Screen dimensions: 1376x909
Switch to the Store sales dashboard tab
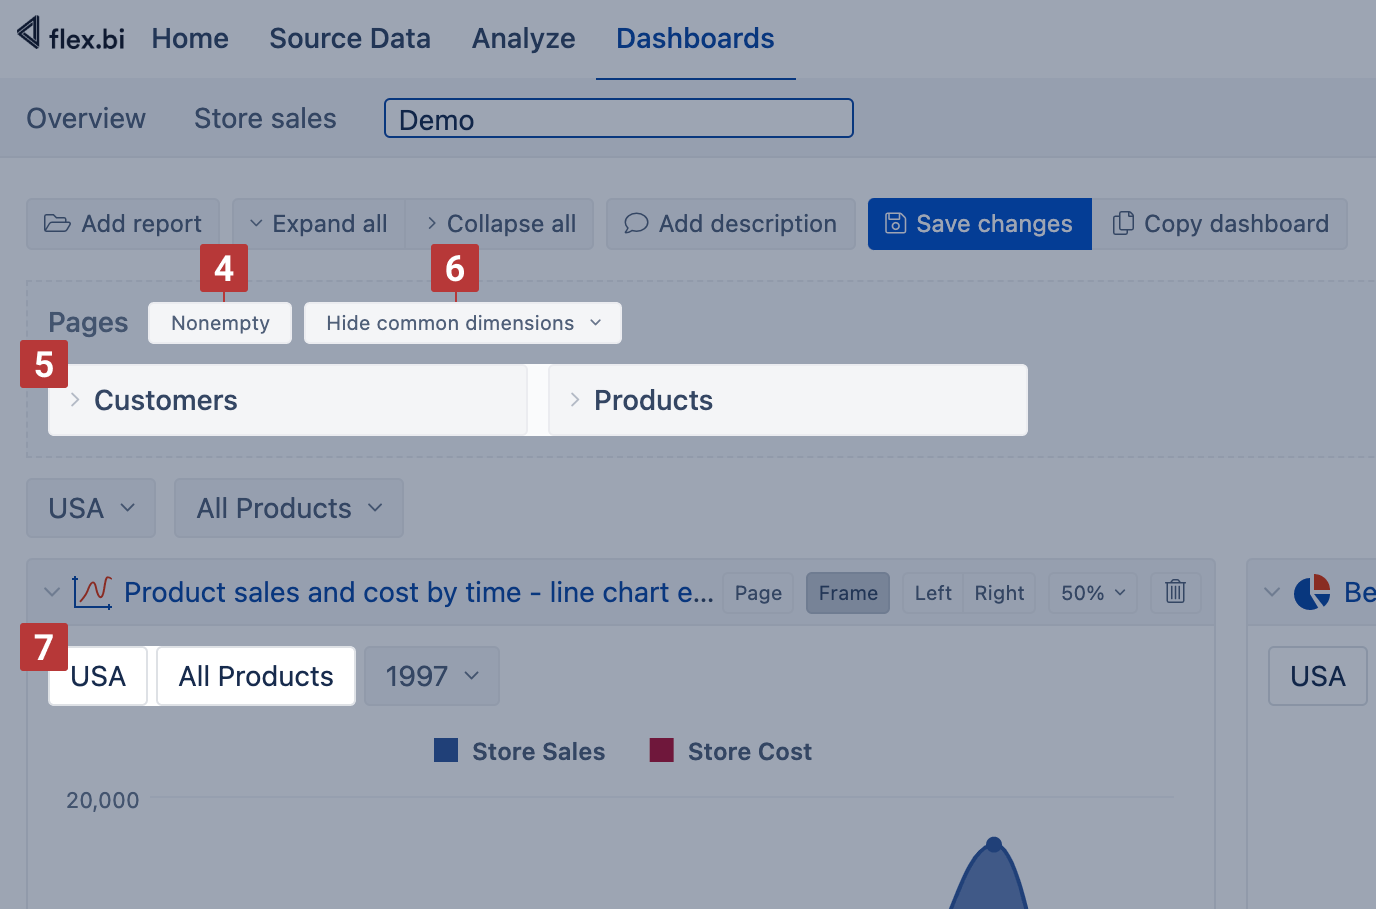pyautogui.click(x=265, y=118)
